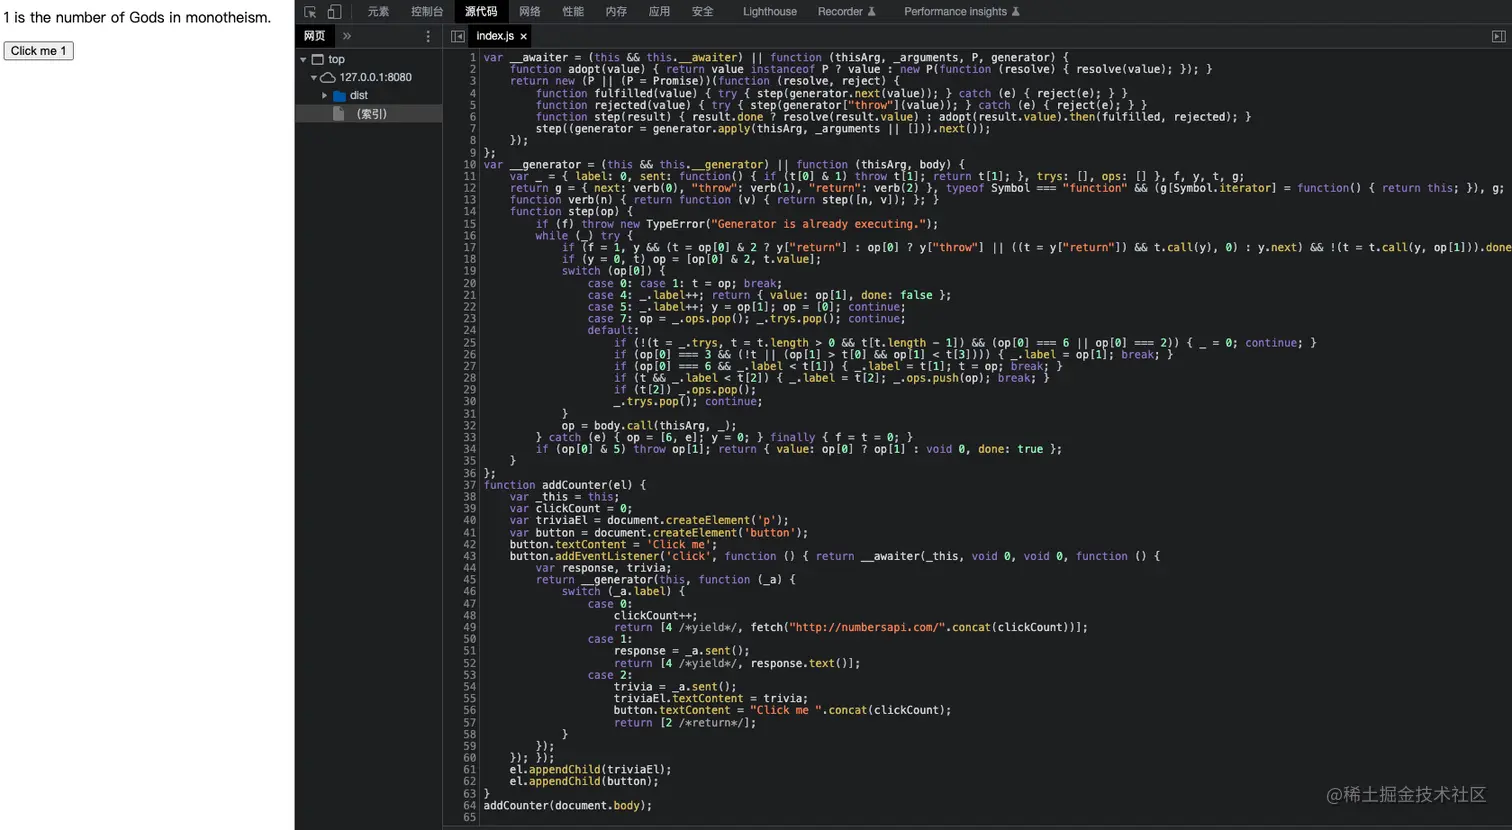Open the Lighthouse panel

(x=769, y=12)
